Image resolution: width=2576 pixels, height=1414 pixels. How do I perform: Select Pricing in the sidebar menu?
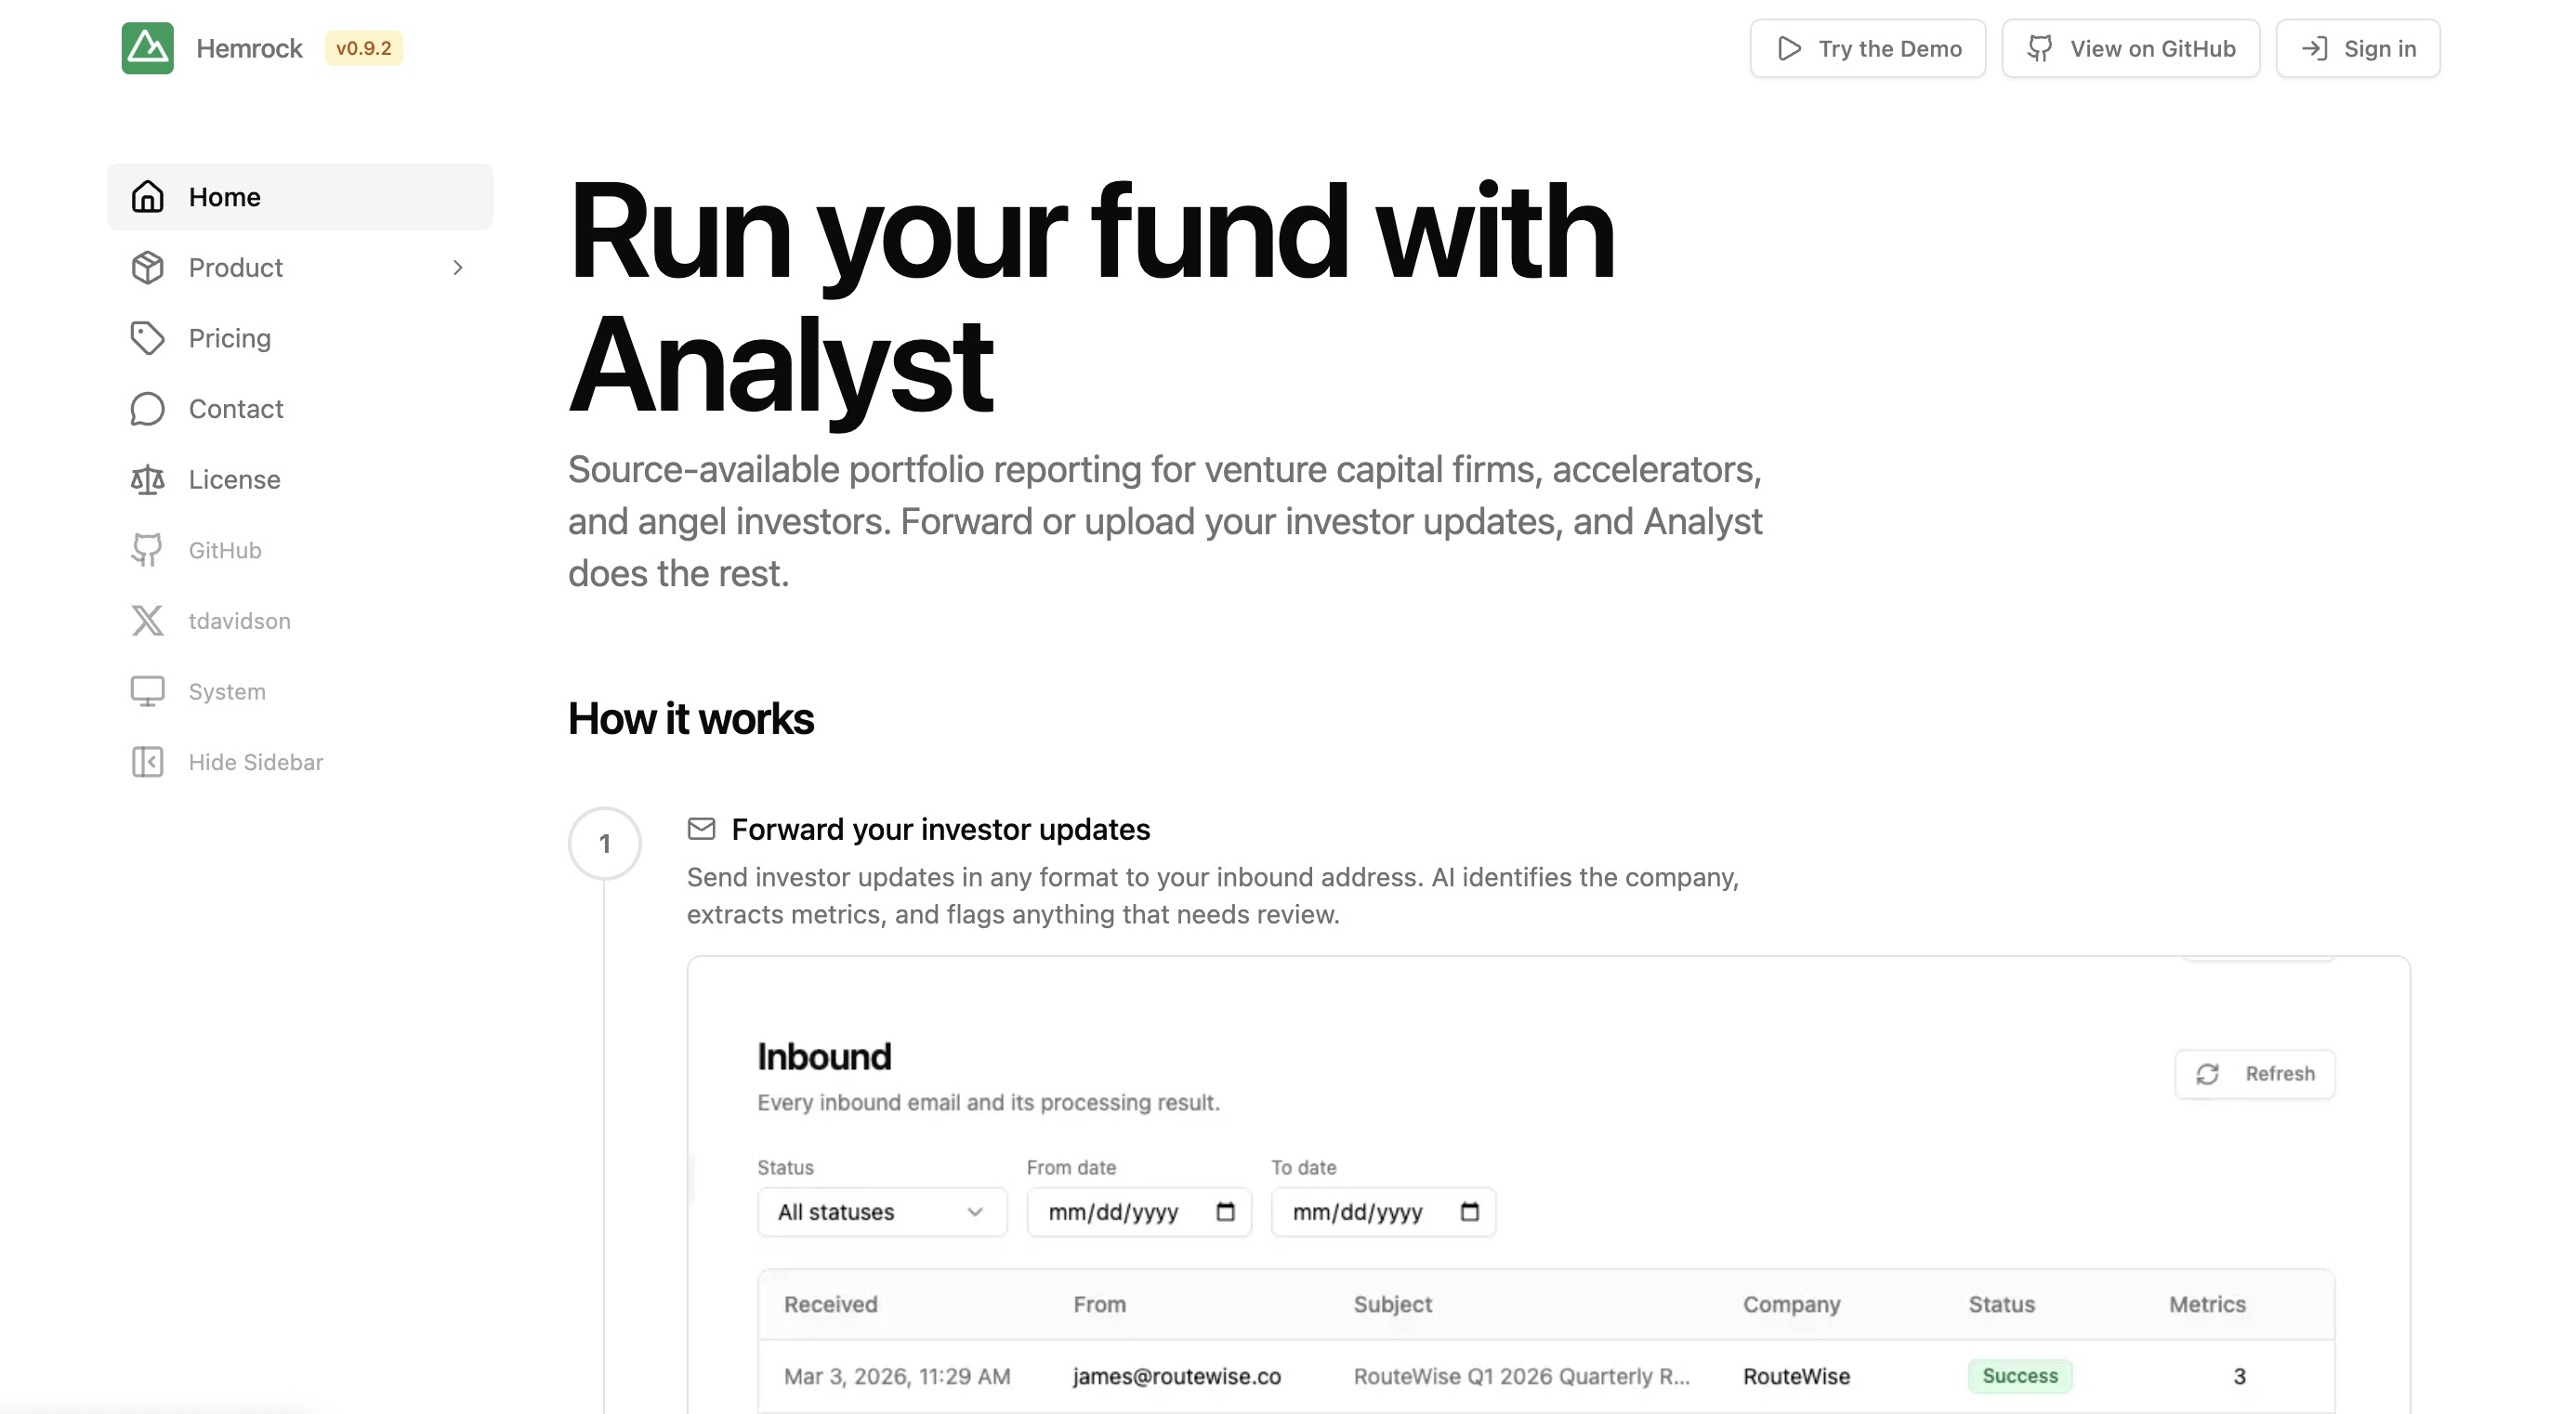pyautogui.click(x=229, y=338)
